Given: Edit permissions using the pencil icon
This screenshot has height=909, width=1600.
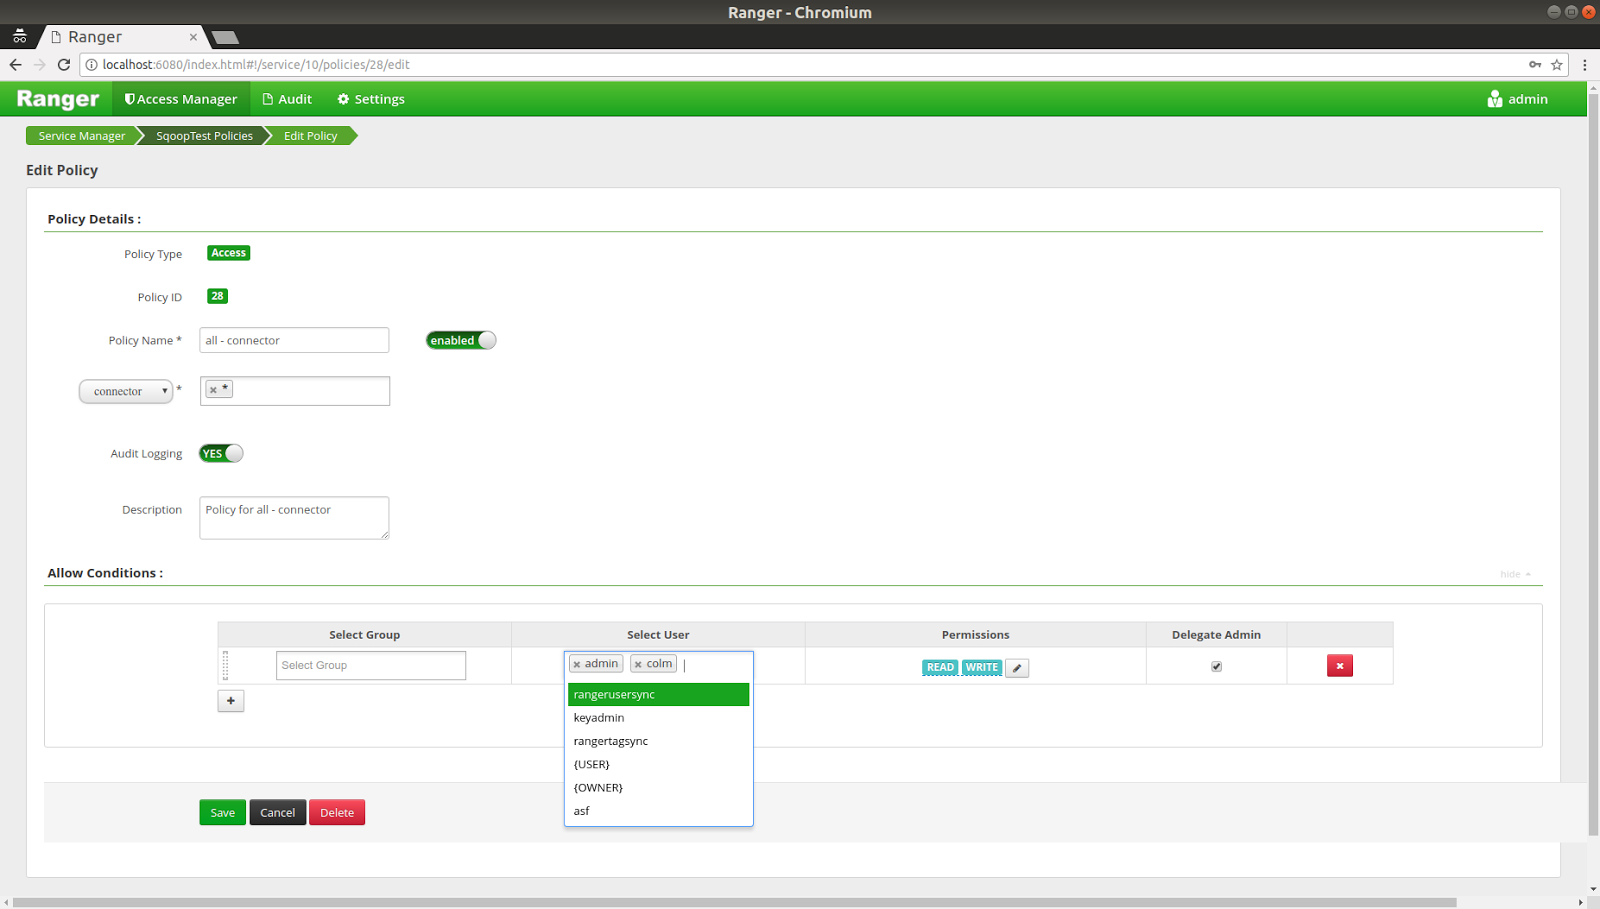Looking at the screenshot, I should coord(1017,667).
